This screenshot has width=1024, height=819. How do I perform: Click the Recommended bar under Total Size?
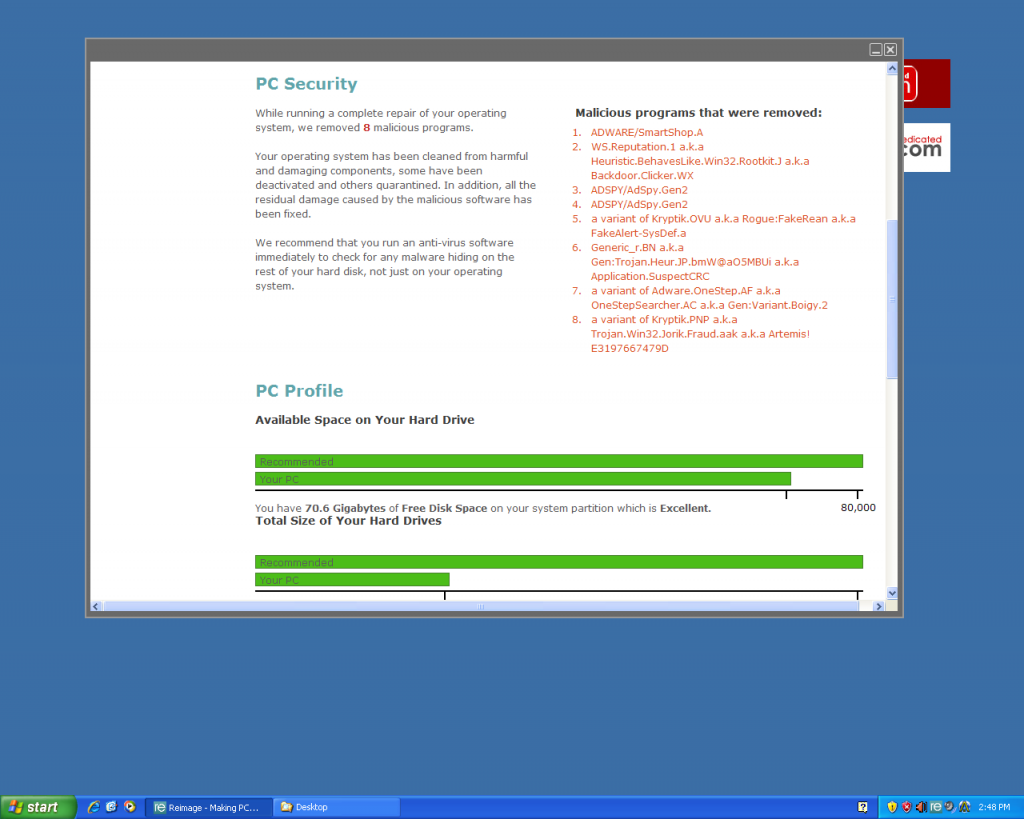pyautogui.click(x=559, y=562)
